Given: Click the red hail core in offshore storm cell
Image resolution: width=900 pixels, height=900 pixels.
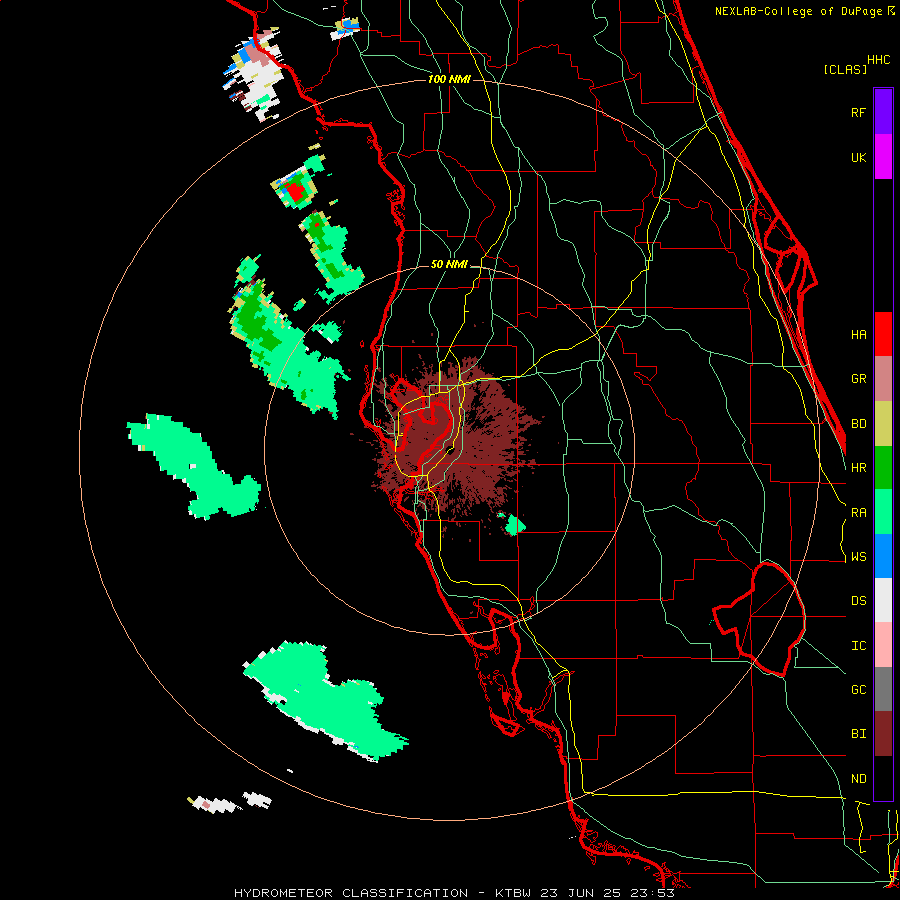Looking at the screenshot, I should [296, 192].
